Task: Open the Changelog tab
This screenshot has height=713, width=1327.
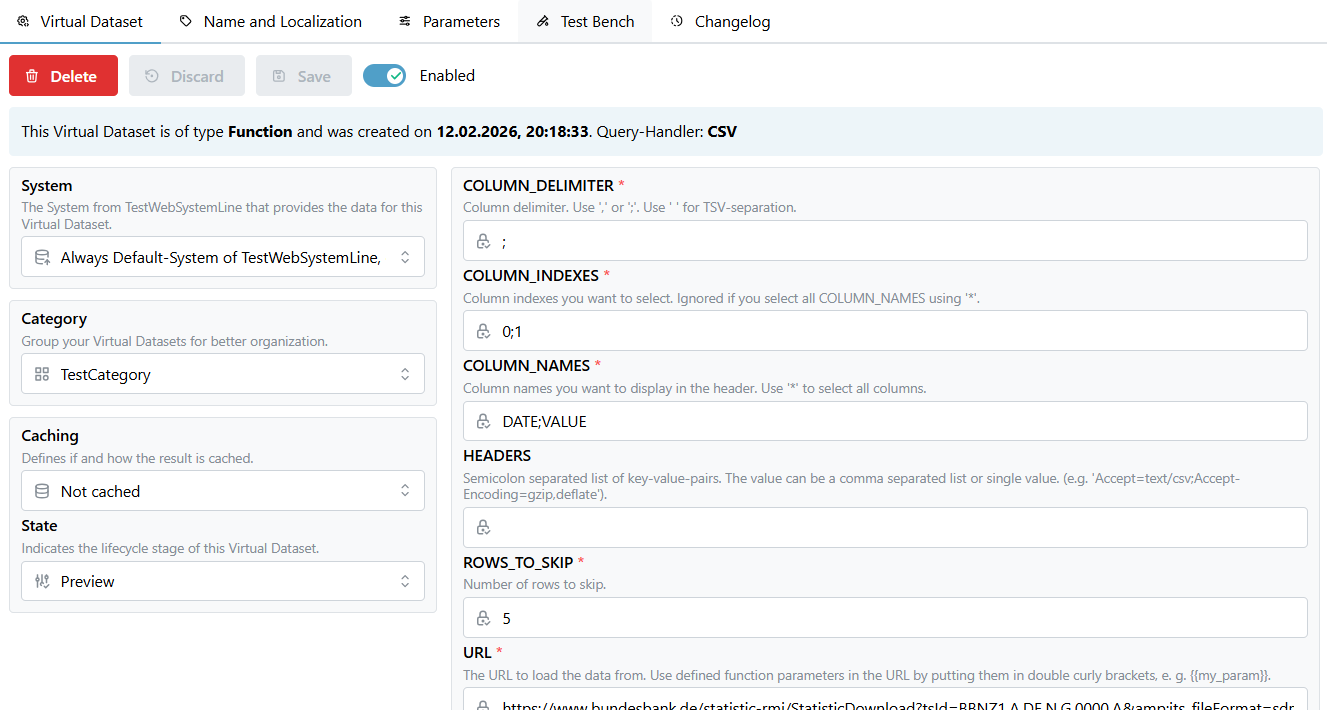Action: 720,21
